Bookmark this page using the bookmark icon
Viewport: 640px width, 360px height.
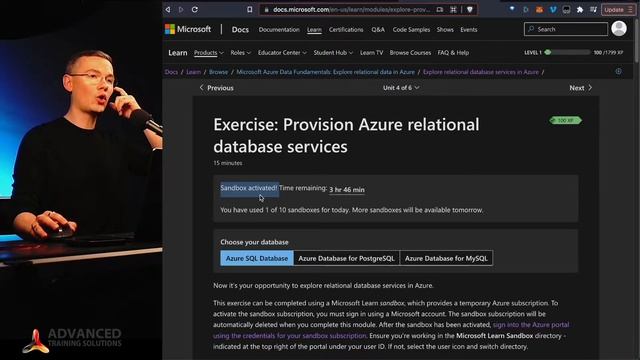tap(249, 9)
